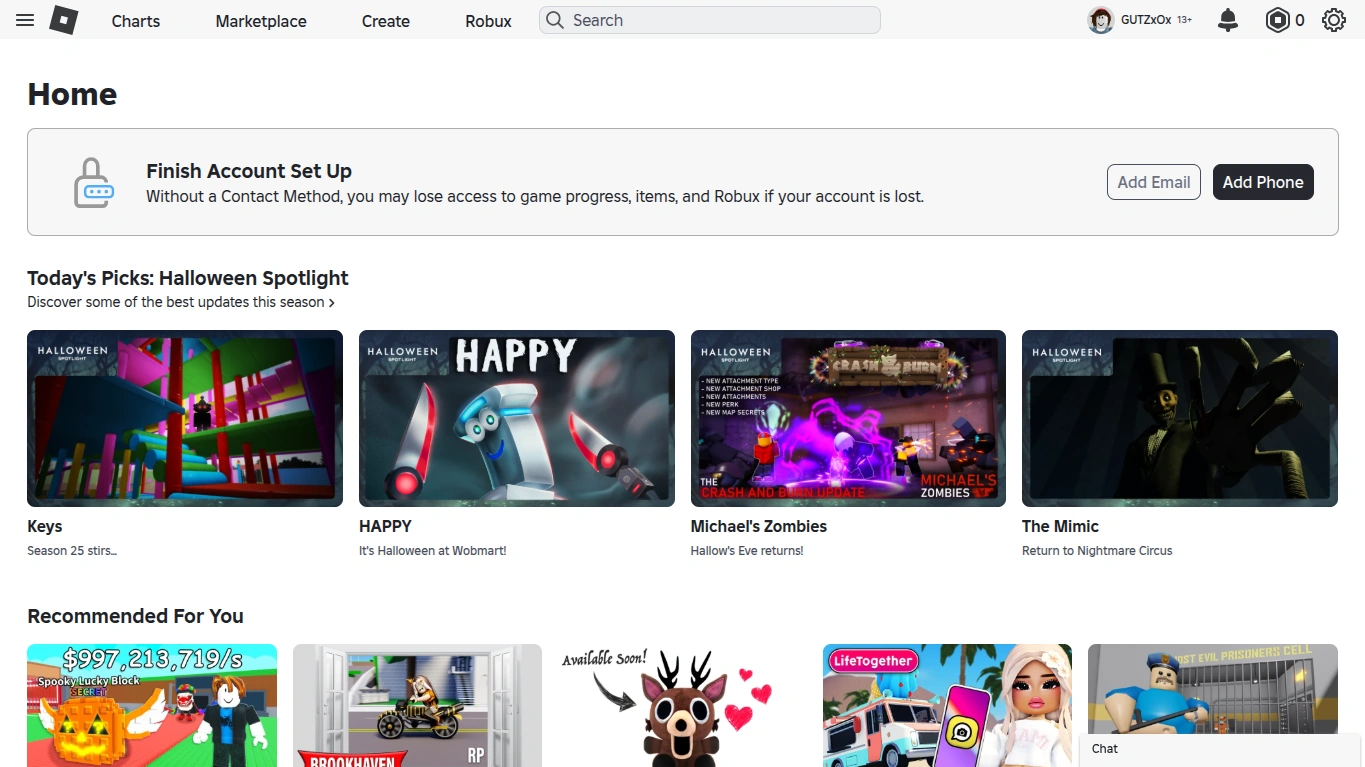The width and height of the screenshot is (1365, 767).
Task: Open The Mimic game thumbnail
Action: [x=1180, y=418]
